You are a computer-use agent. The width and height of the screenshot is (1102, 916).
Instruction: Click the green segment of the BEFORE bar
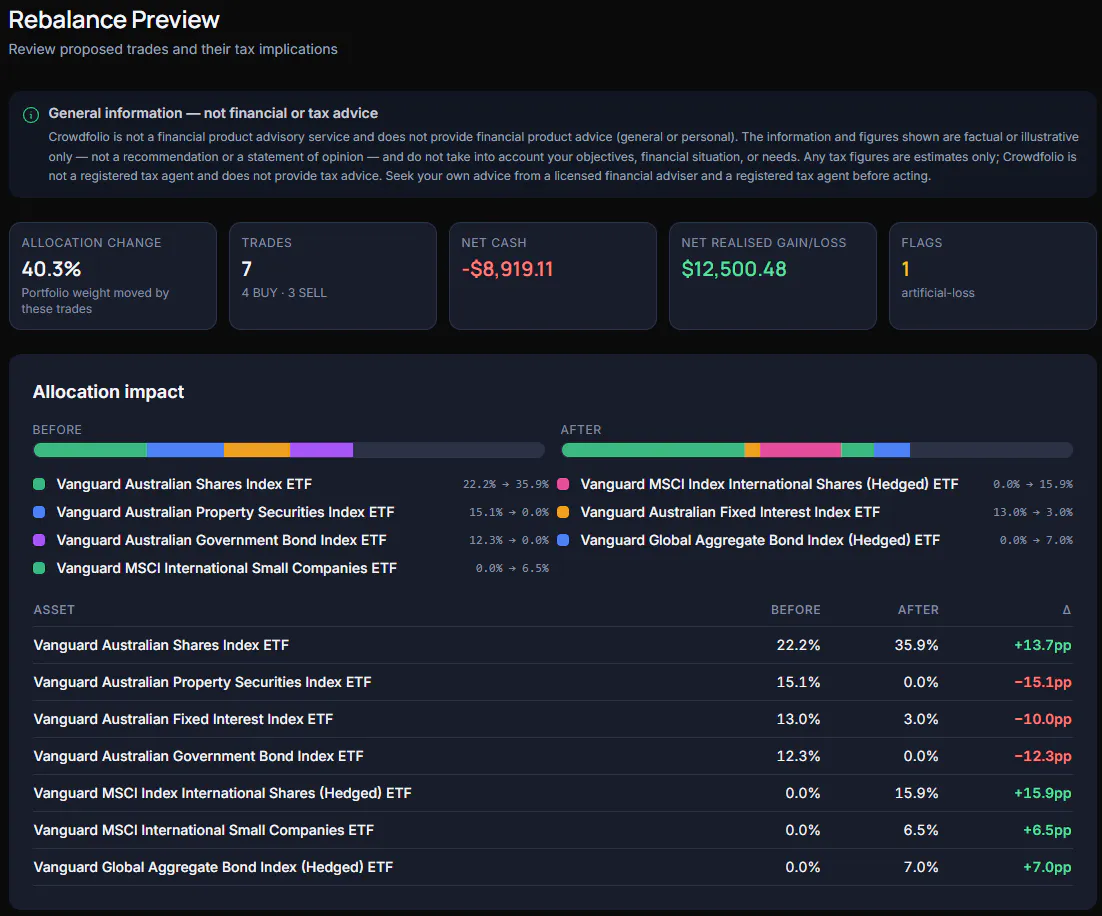90,450
